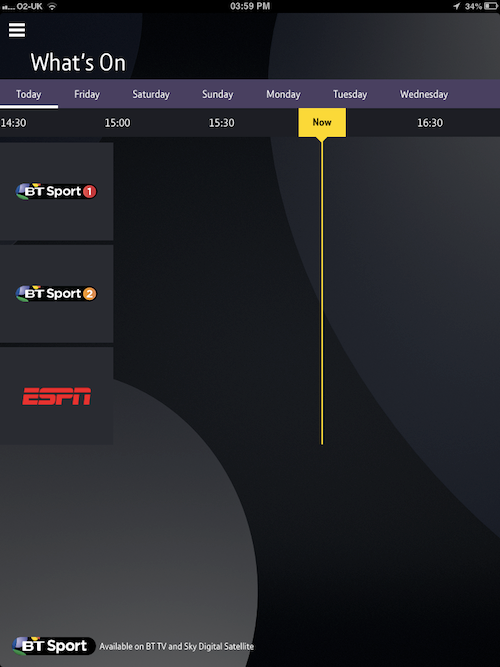
Task: Select the BT Sport 1 channel logo
Action: point(57,191)
